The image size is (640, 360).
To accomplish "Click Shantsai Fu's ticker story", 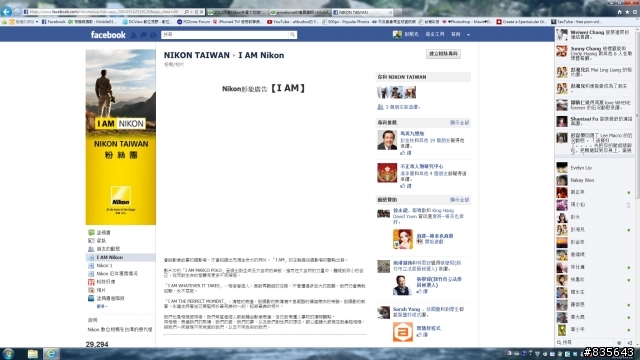I will point(594,121).
